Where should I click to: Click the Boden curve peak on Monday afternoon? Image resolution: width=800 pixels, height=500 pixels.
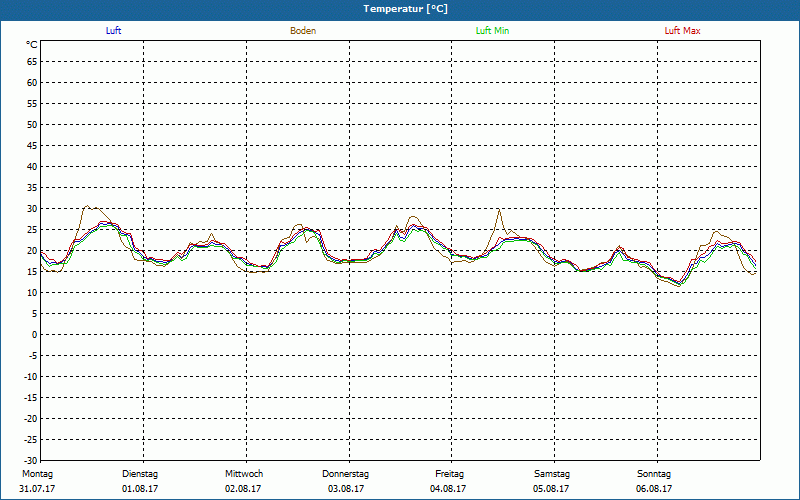coord(87,206)
